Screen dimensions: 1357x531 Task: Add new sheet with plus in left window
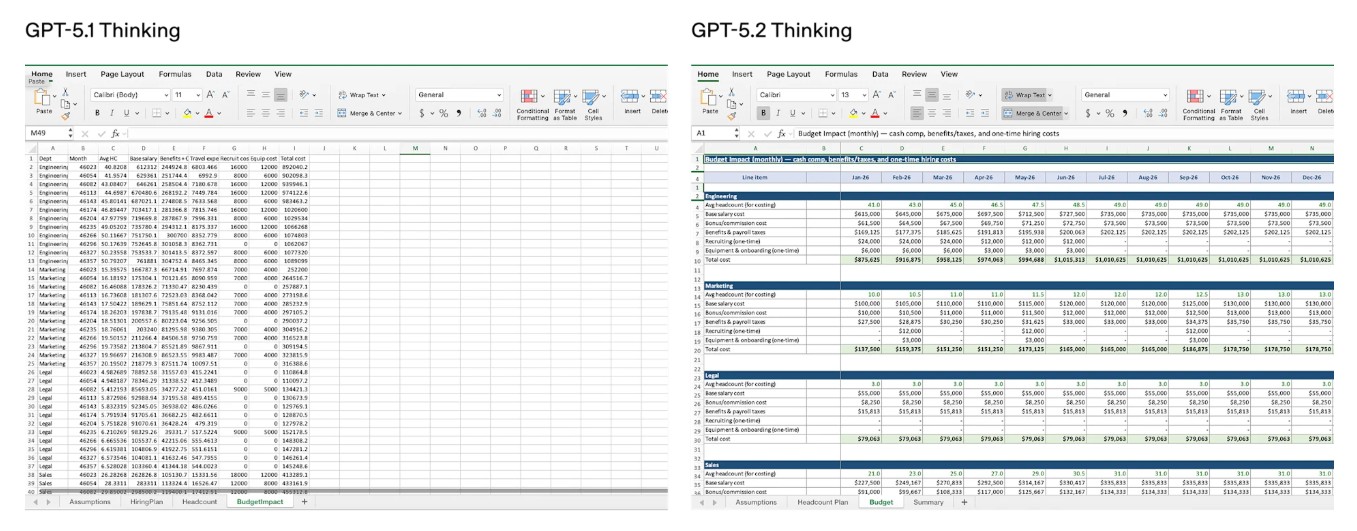(x=304, y=502)
